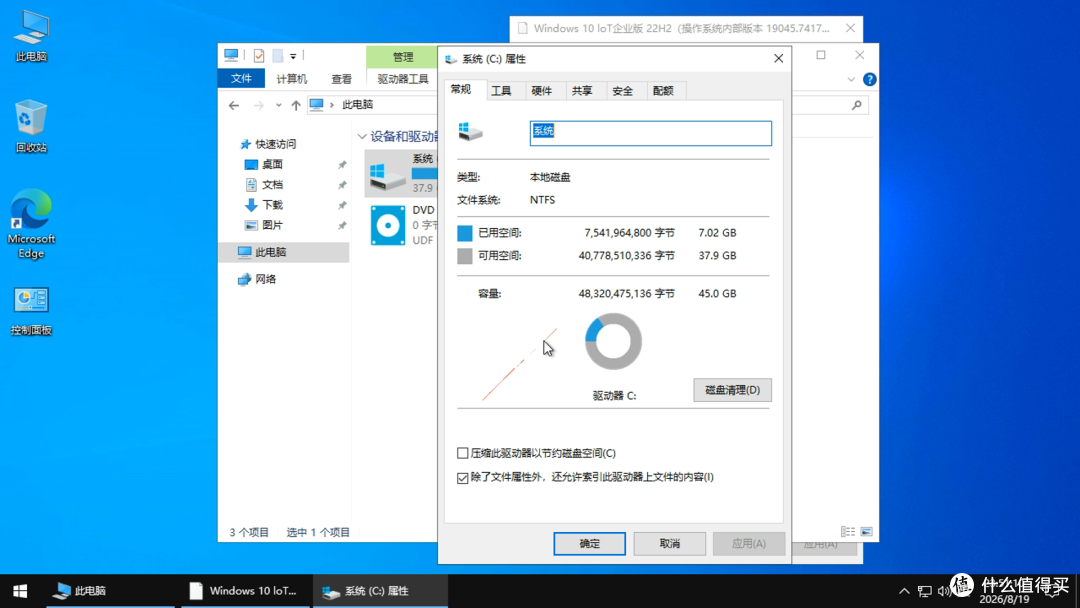Open 文档 in the navigation pane

264,185
